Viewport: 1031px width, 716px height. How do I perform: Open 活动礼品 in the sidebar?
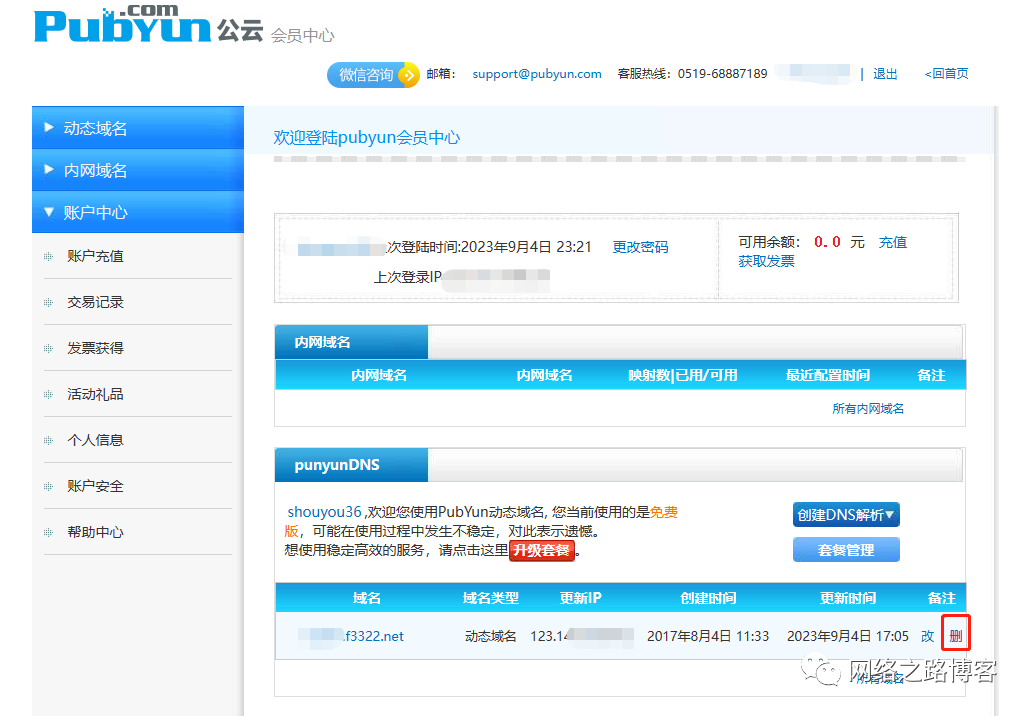coord(95,394)
